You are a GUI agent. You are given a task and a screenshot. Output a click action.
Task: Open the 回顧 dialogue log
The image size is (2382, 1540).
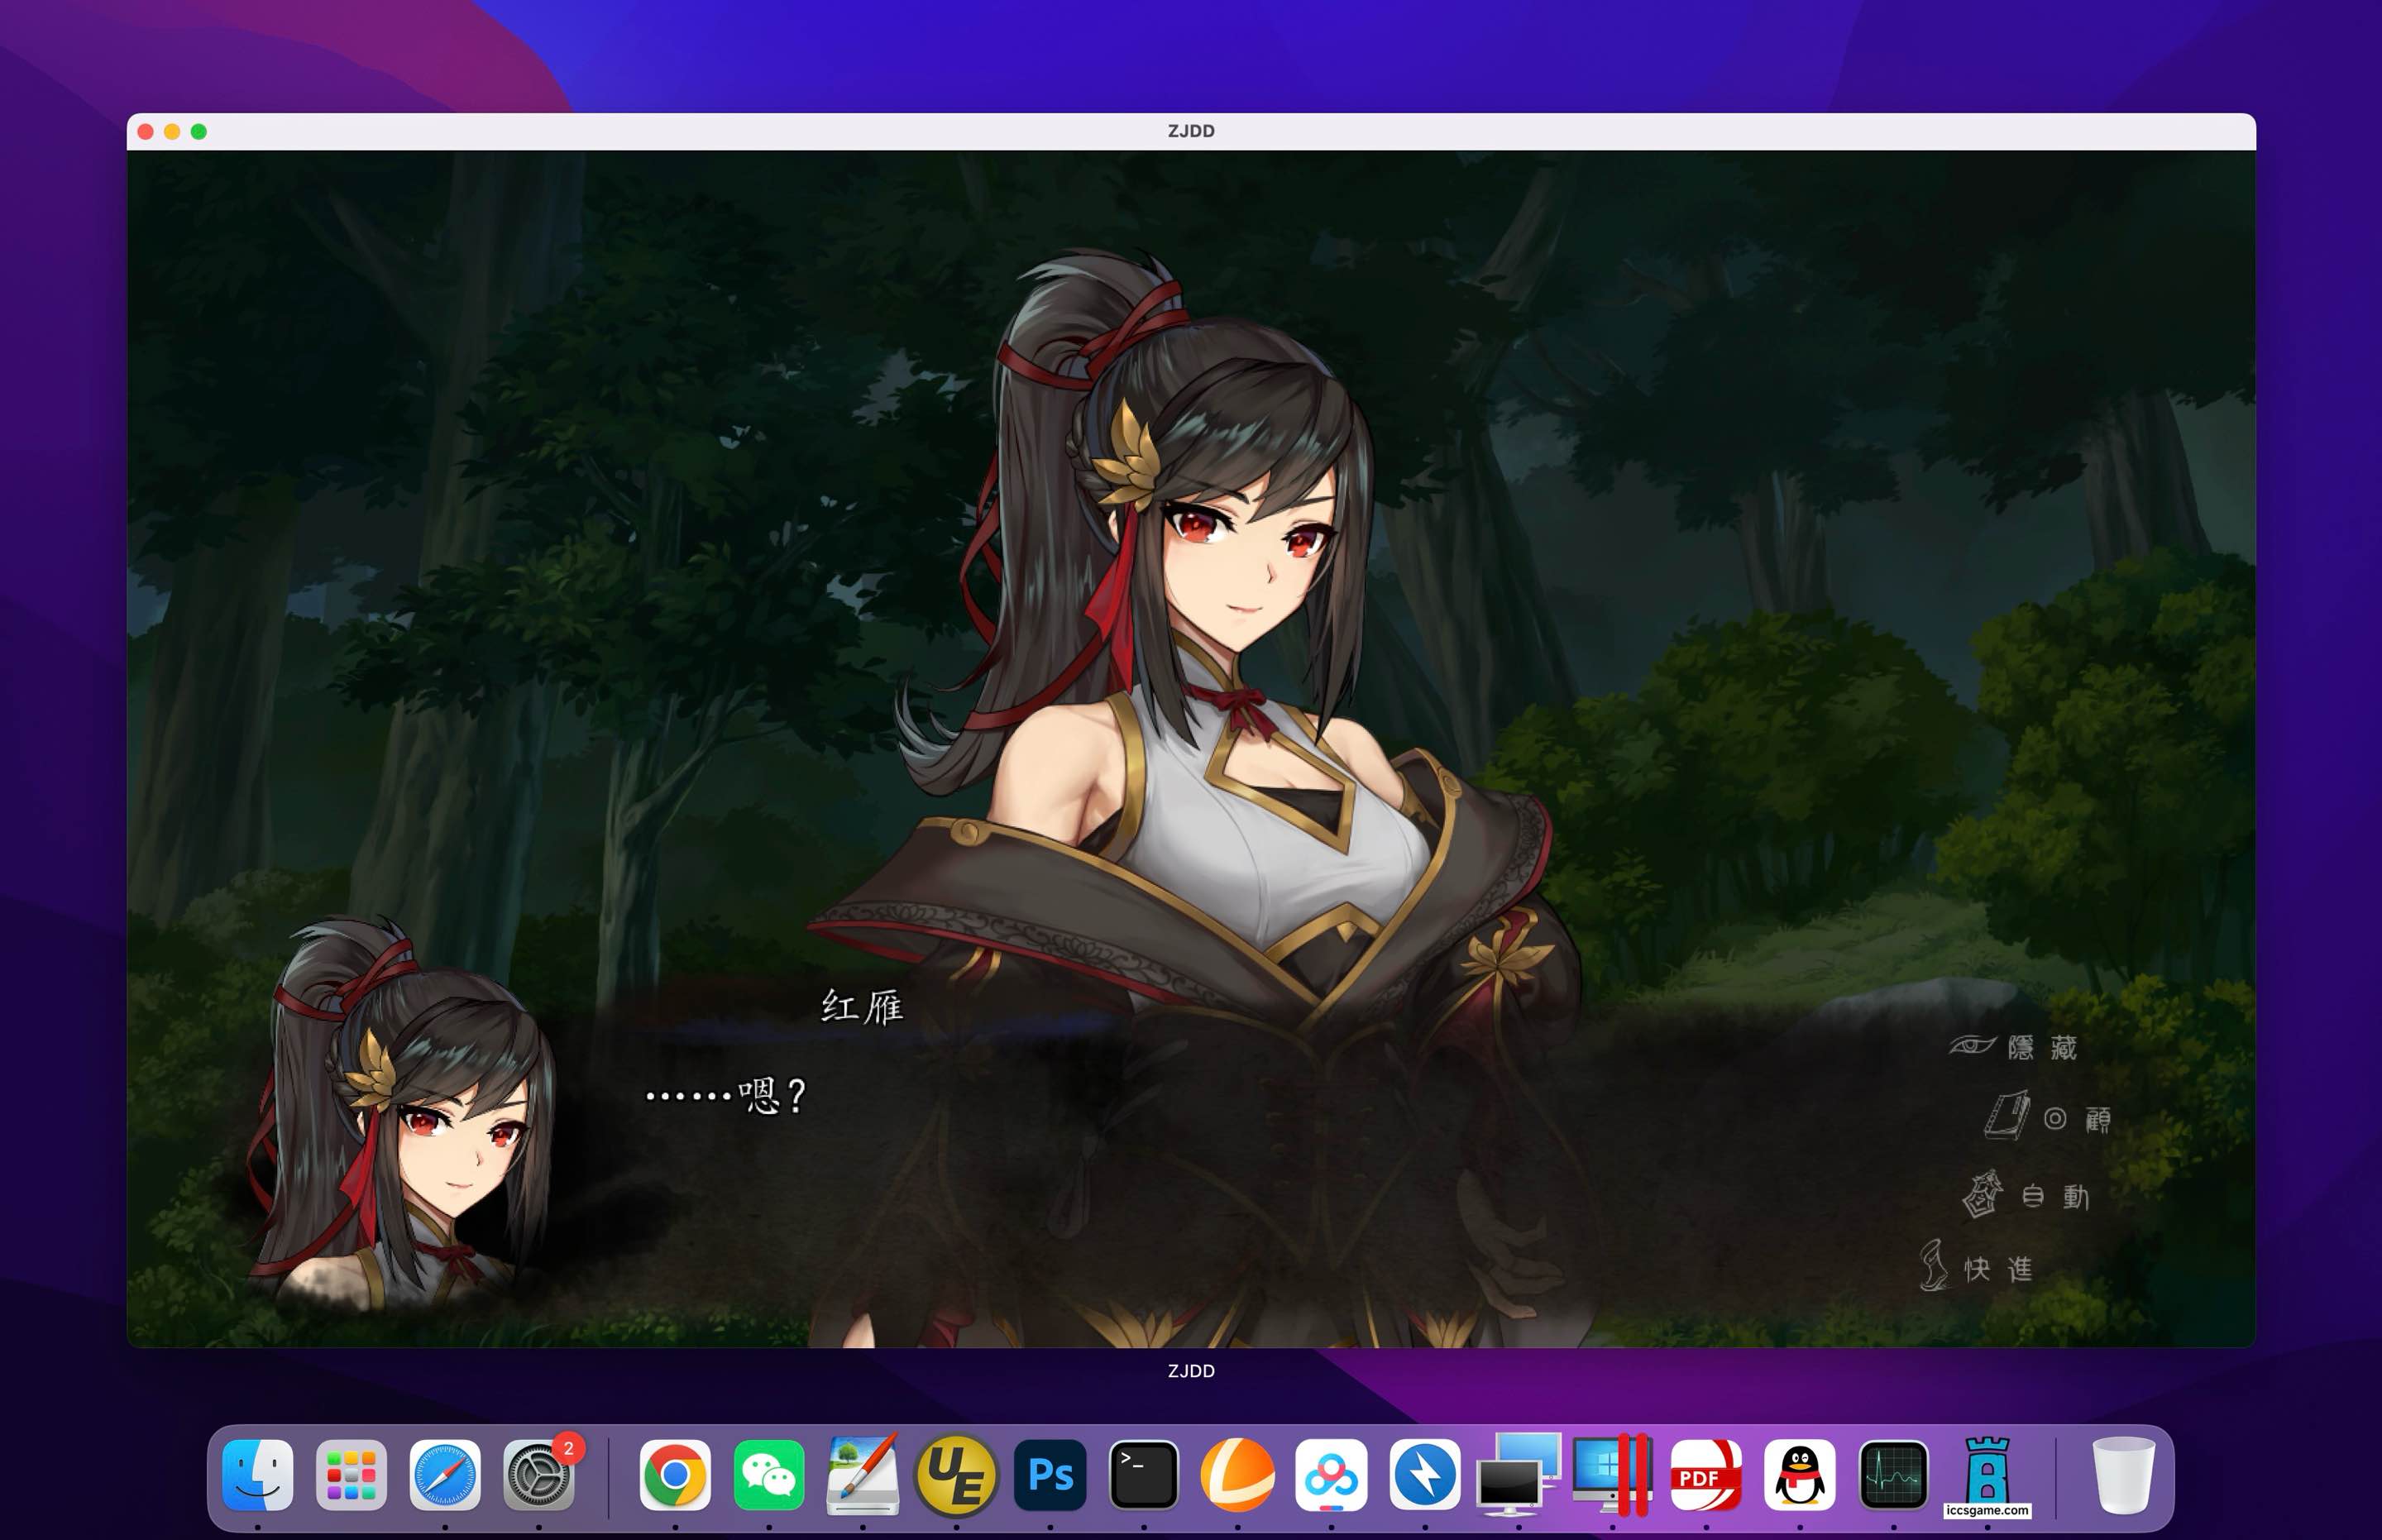(2047, 1117)
